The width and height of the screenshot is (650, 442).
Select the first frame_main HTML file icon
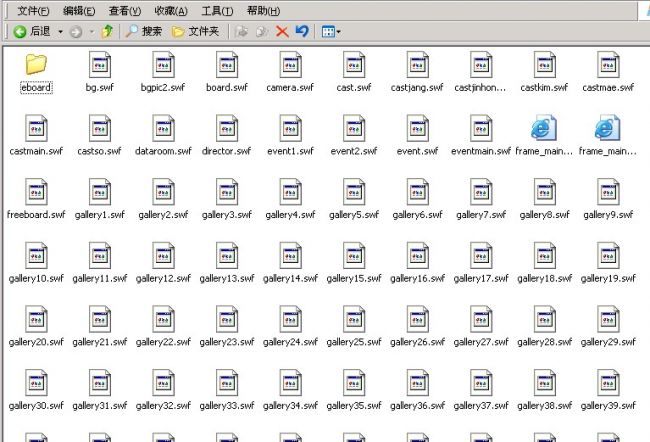click(x=544, y=128)
